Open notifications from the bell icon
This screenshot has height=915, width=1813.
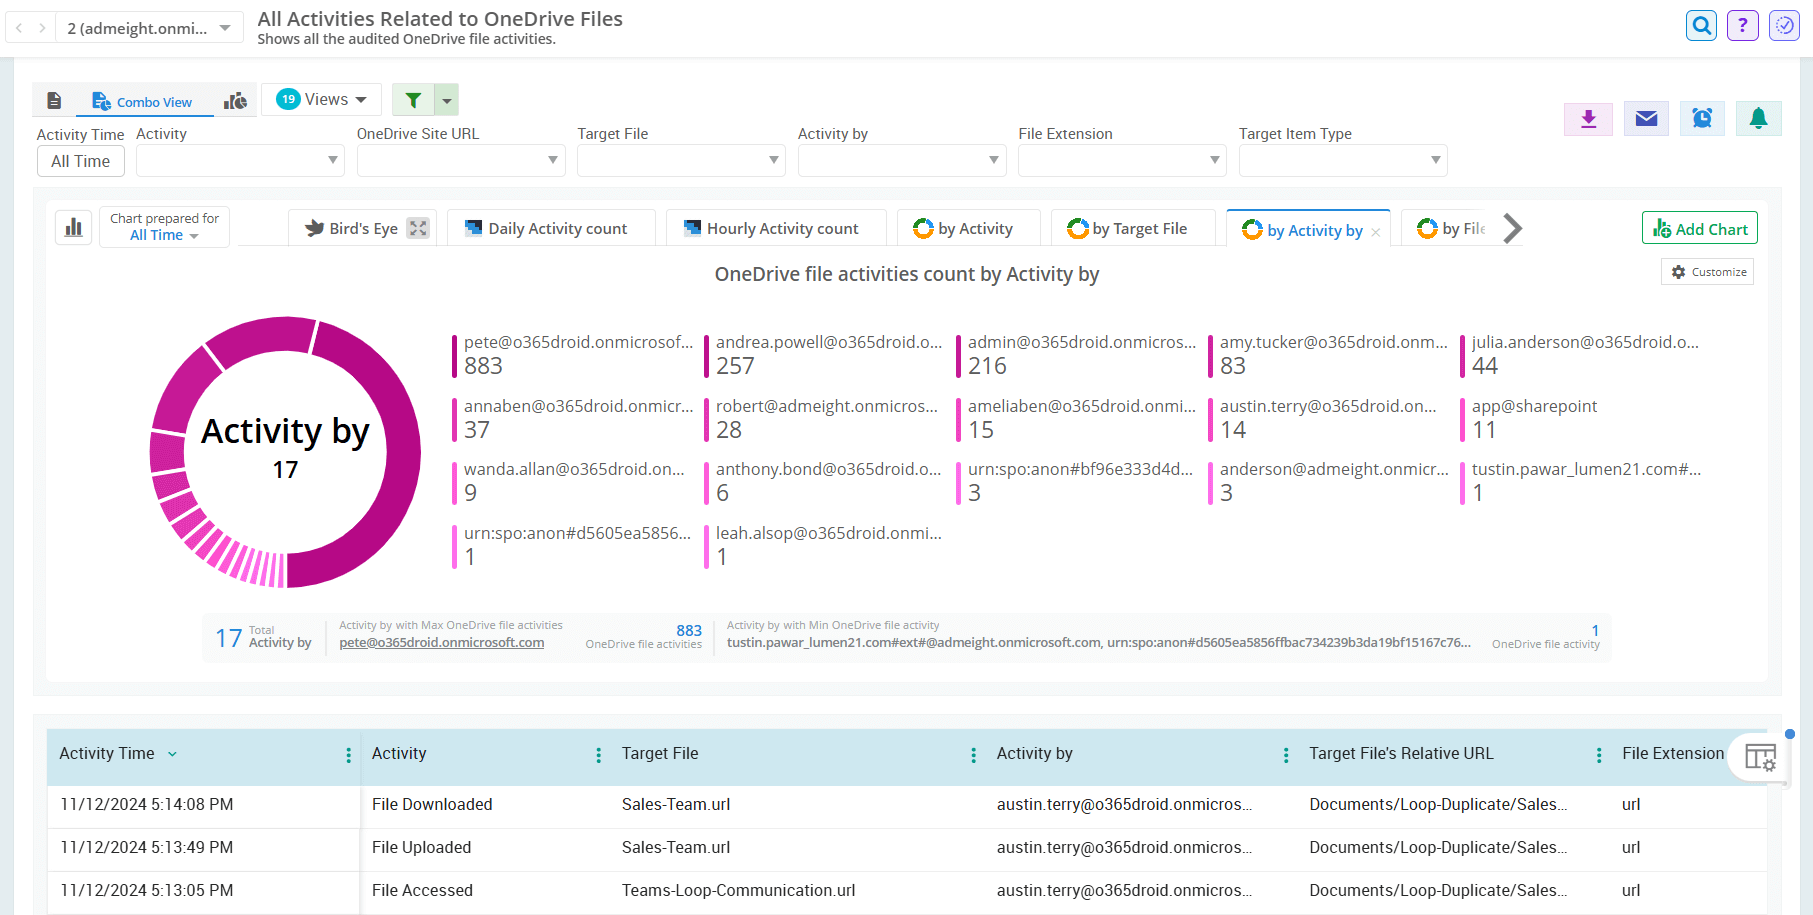[x=1758, y=118]
